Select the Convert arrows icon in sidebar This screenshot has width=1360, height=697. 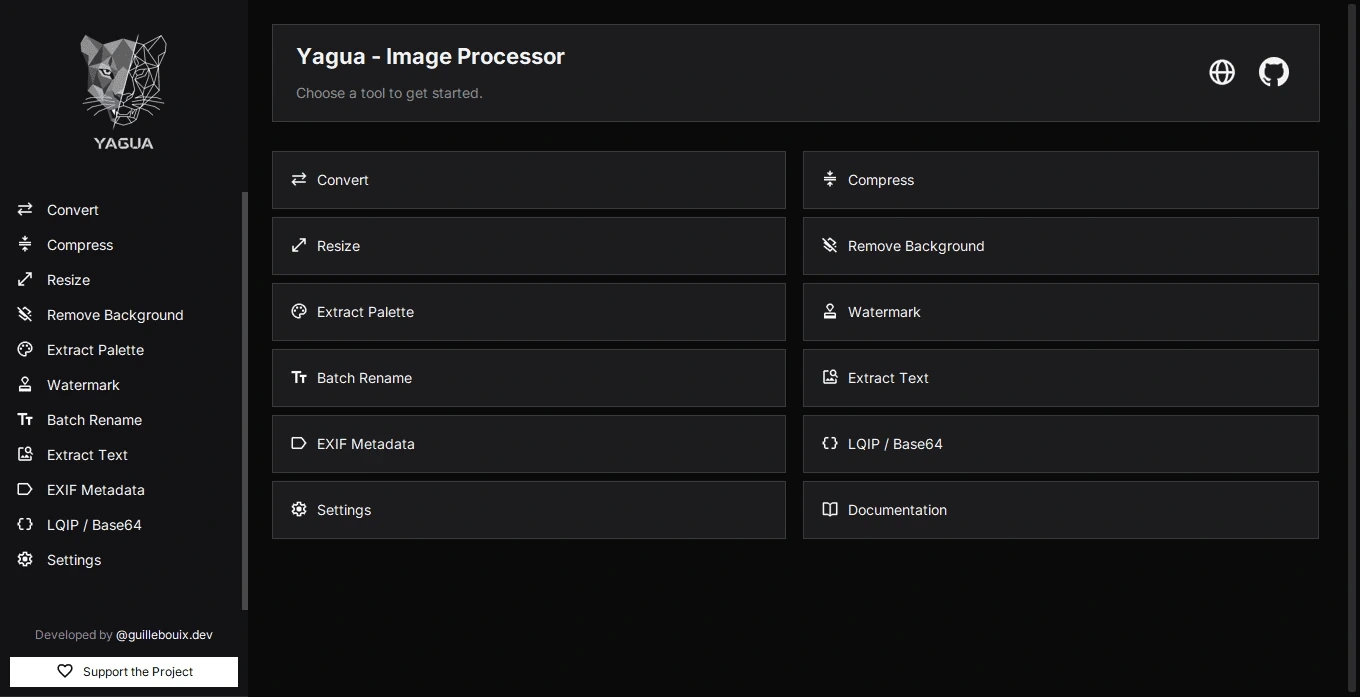point(25,209)
